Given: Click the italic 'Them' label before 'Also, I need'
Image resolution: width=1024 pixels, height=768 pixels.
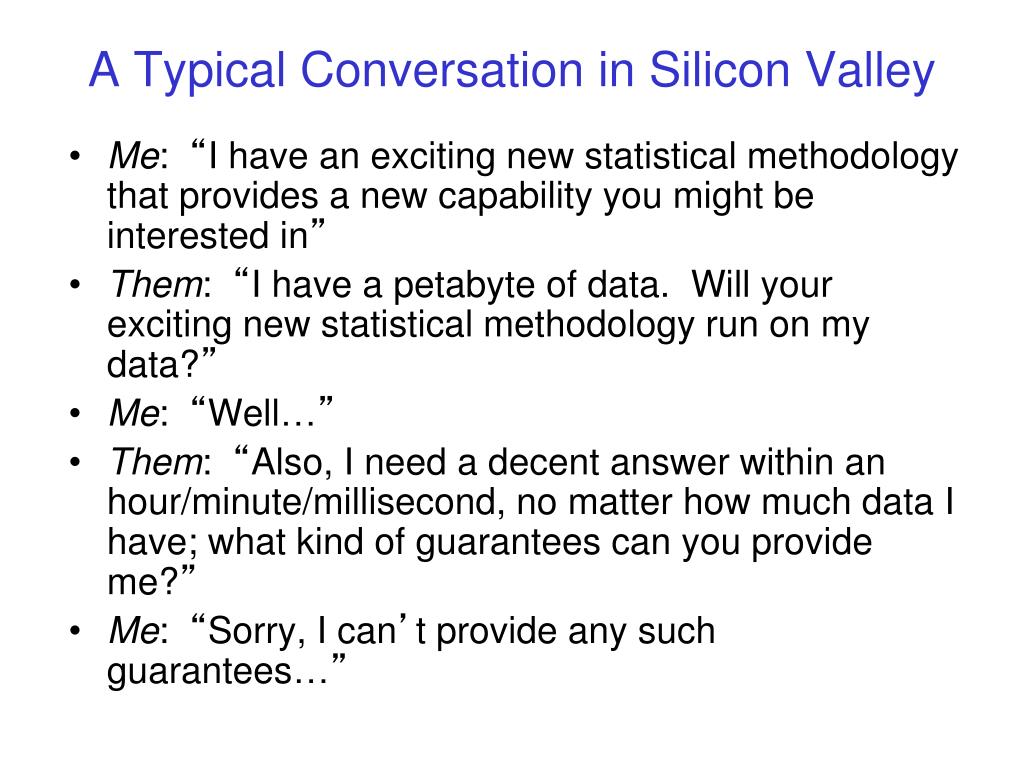Looking at the screenshot, I should pos(156,462).
